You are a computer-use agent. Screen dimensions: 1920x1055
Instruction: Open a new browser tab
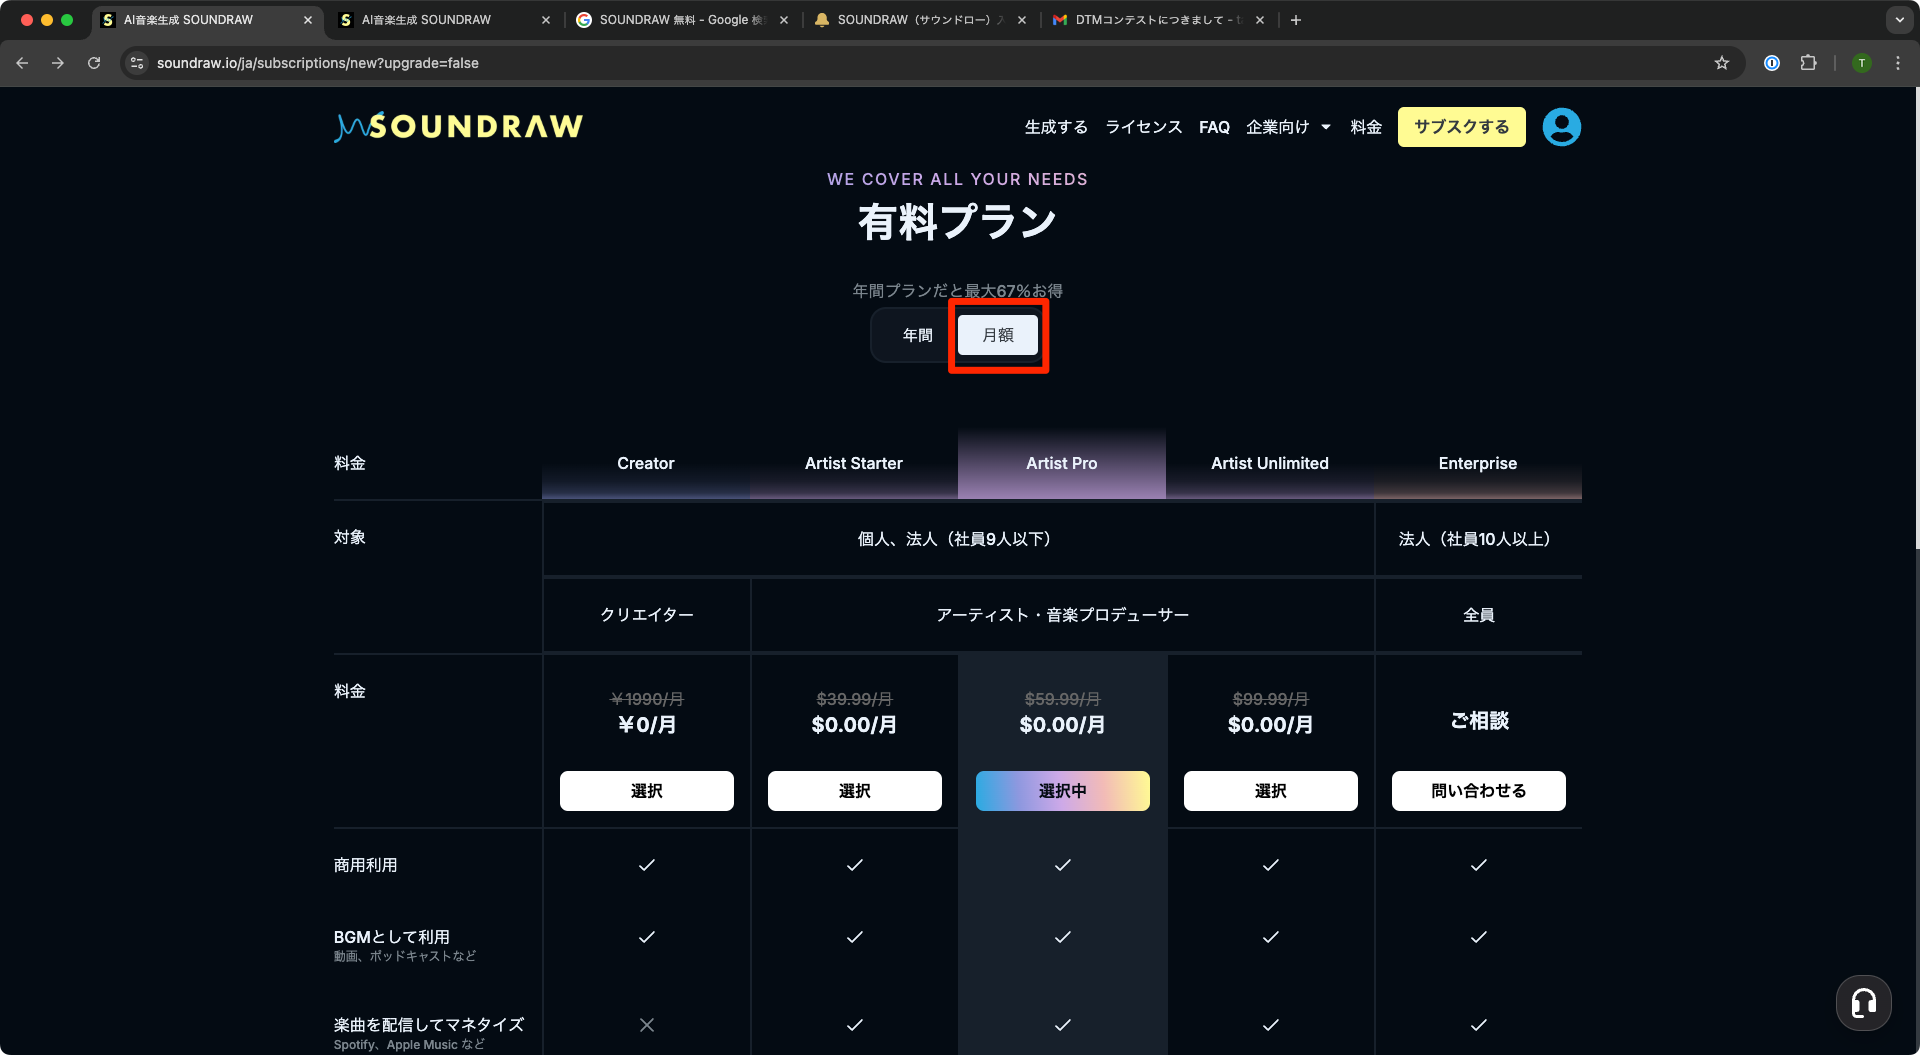(x=1296, y=20)
